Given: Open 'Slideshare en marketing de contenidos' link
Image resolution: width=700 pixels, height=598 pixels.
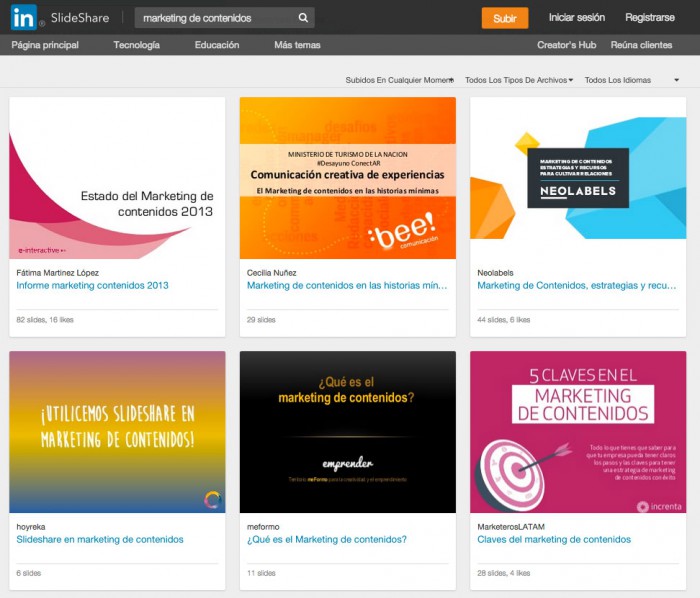Looking at the screenshot, I should (100, 540).
